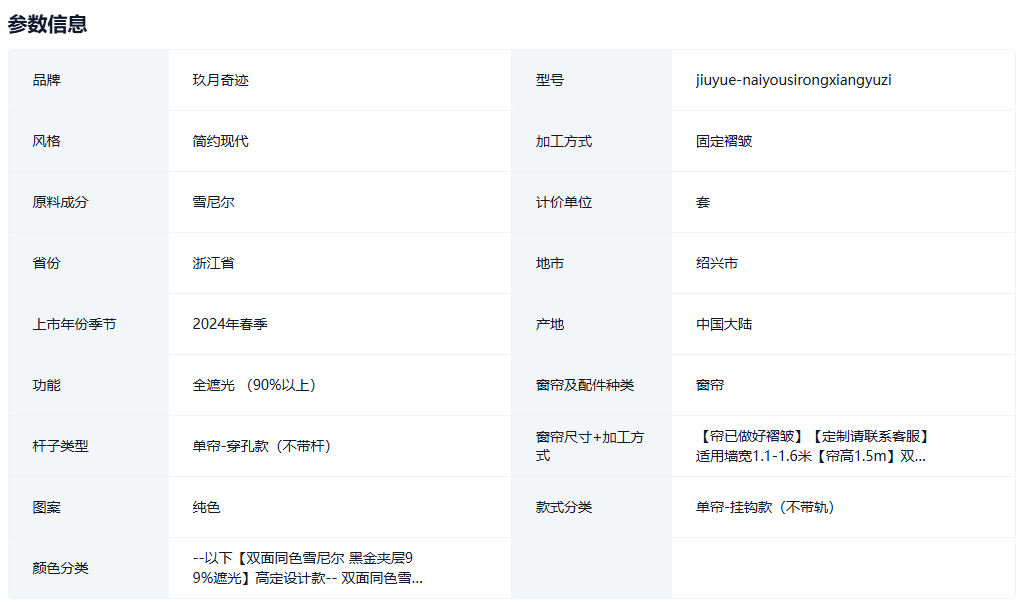
Task: Click the pricing unit value 套
Action: pos(703,202)
